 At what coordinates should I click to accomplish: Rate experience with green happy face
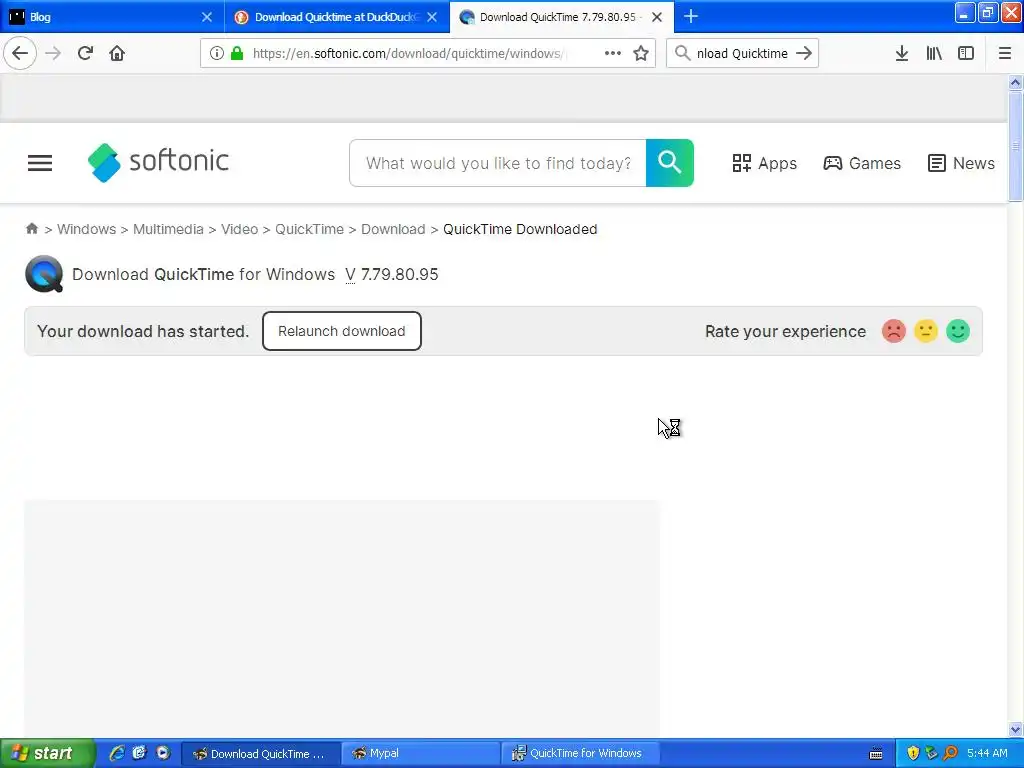tap(957, 331)
